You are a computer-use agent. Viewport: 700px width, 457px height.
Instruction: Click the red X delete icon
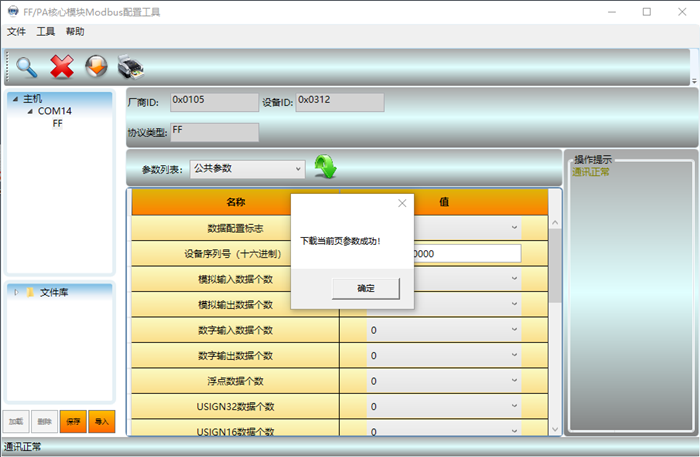coord(62,67)
